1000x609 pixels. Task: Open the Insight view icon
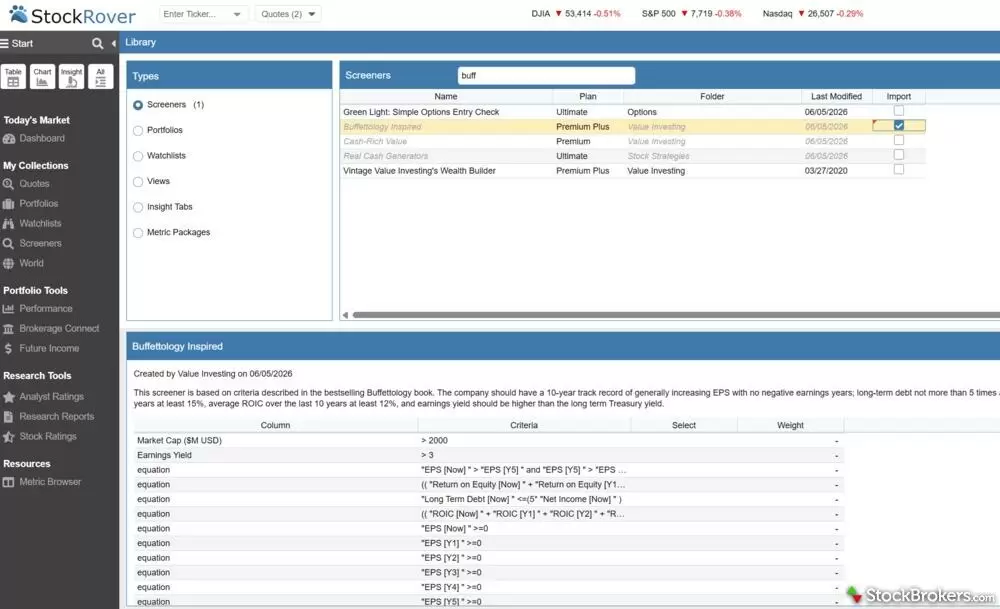[x=71, y=77]
